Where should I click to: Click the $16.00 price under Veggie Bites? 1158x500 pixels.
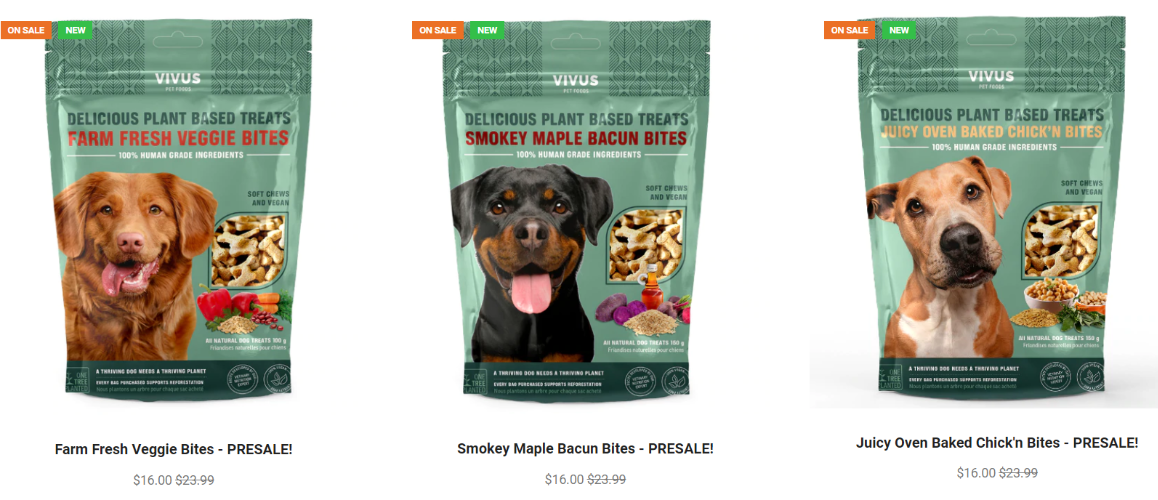152,480
